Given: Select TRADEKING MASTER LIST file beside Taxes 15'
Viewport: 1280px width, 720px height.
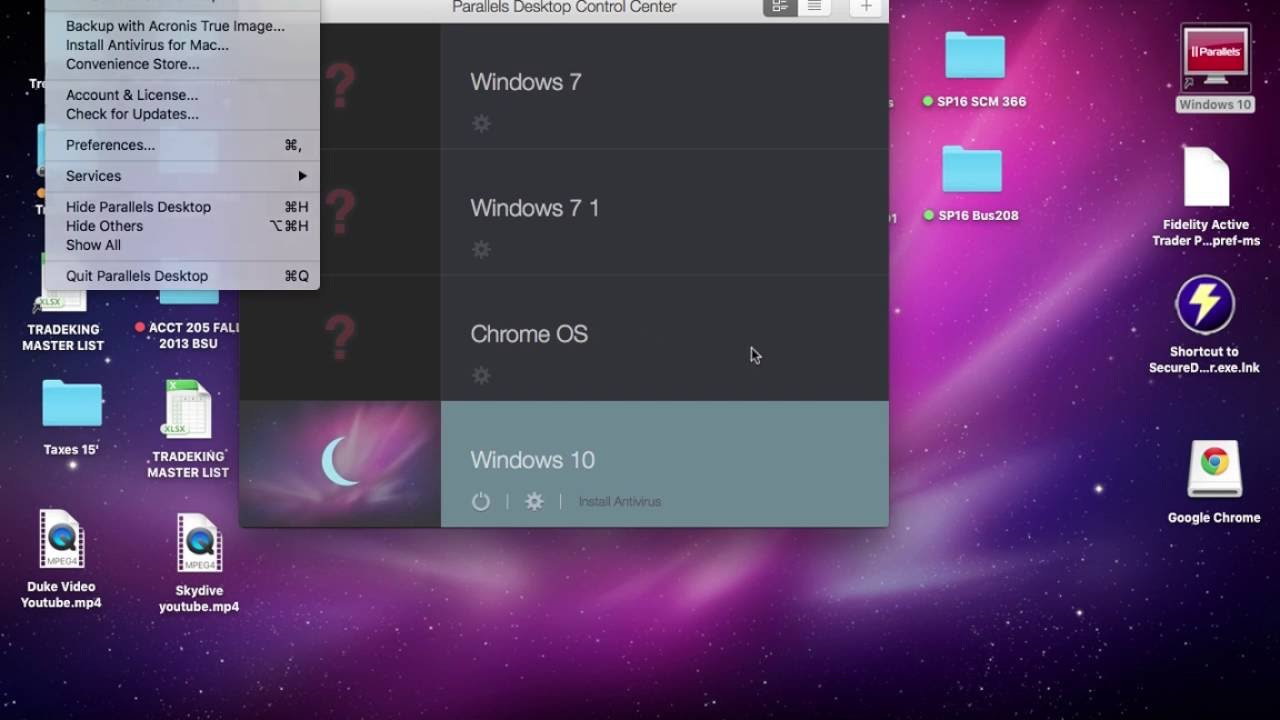Looking at the screenshot, I should (188, 409).
